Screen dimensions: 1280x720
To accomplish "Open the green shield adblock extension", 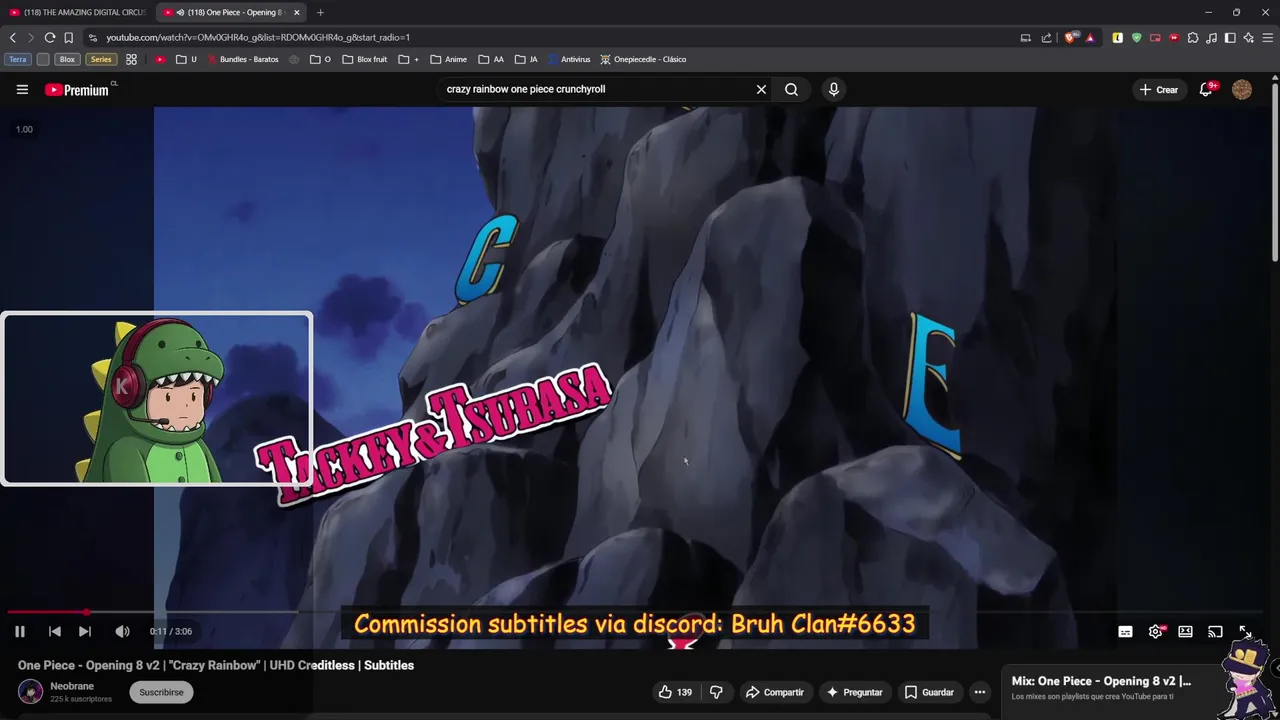I will pyautogui.click(x=1136, y=37).
